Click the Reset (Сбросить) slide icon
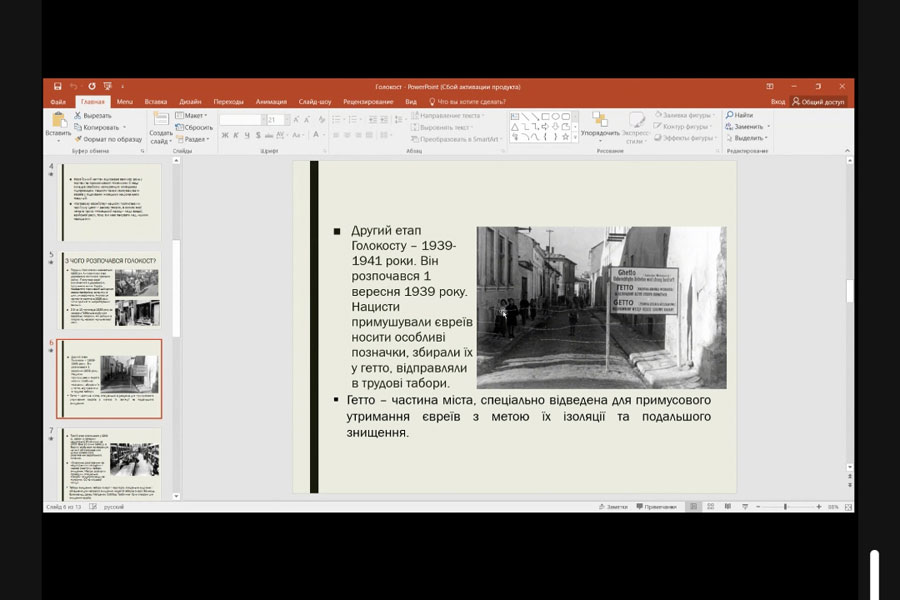The height and width of the screenshot is (600, 900). click(x=180, y=127)
